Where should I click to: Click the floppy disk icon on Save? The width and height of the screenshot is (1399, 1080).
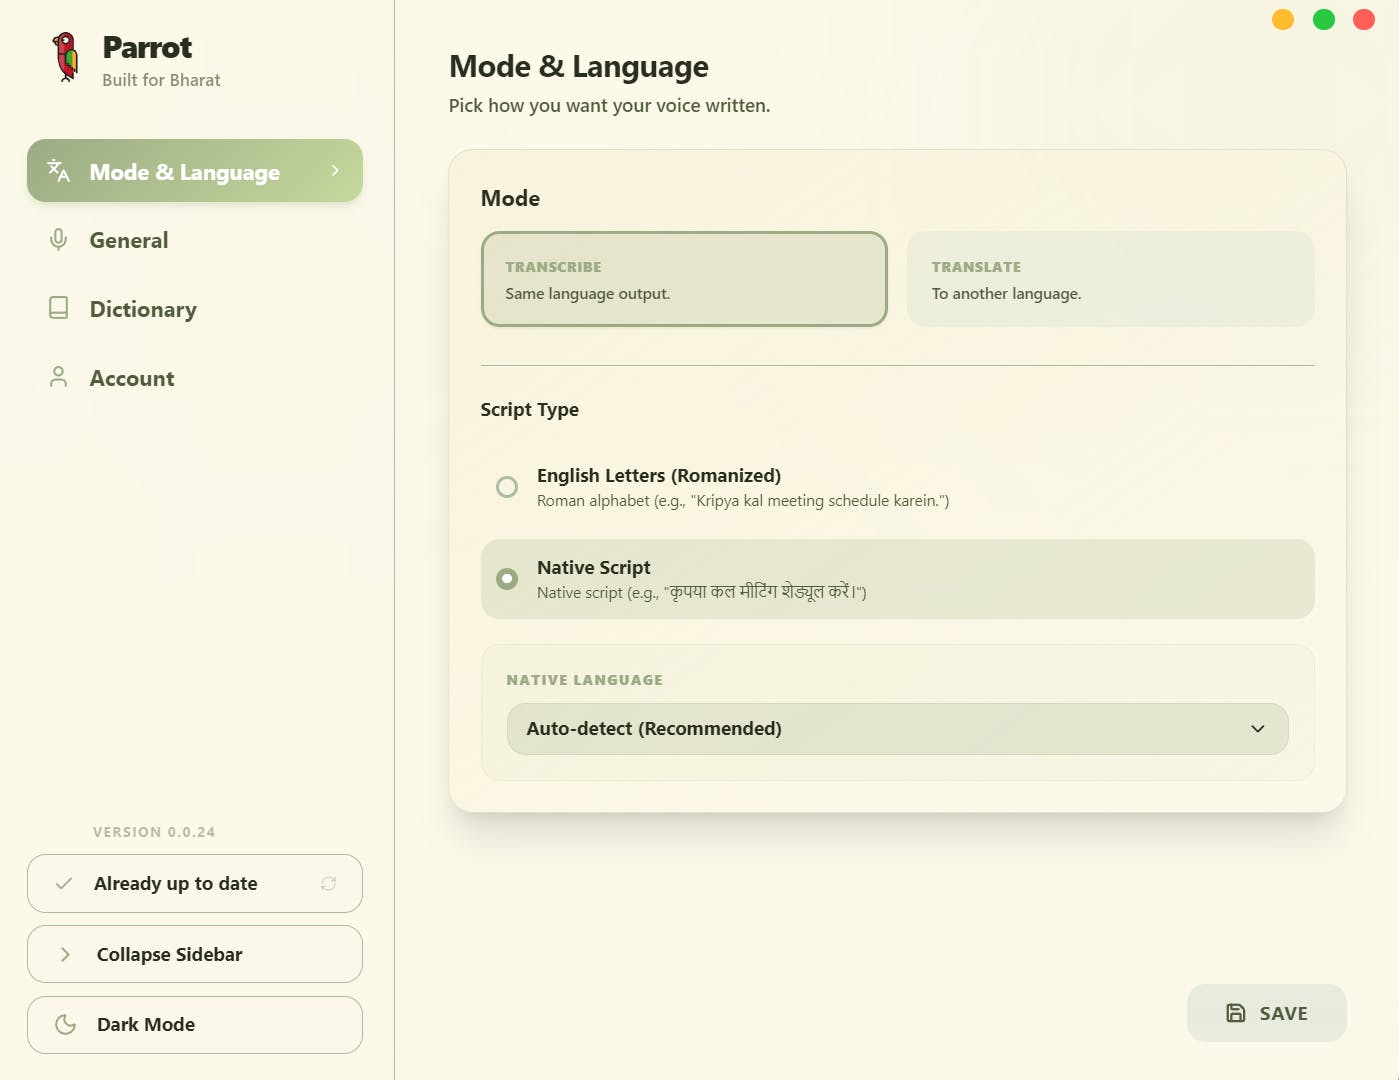[1236, 1013]
